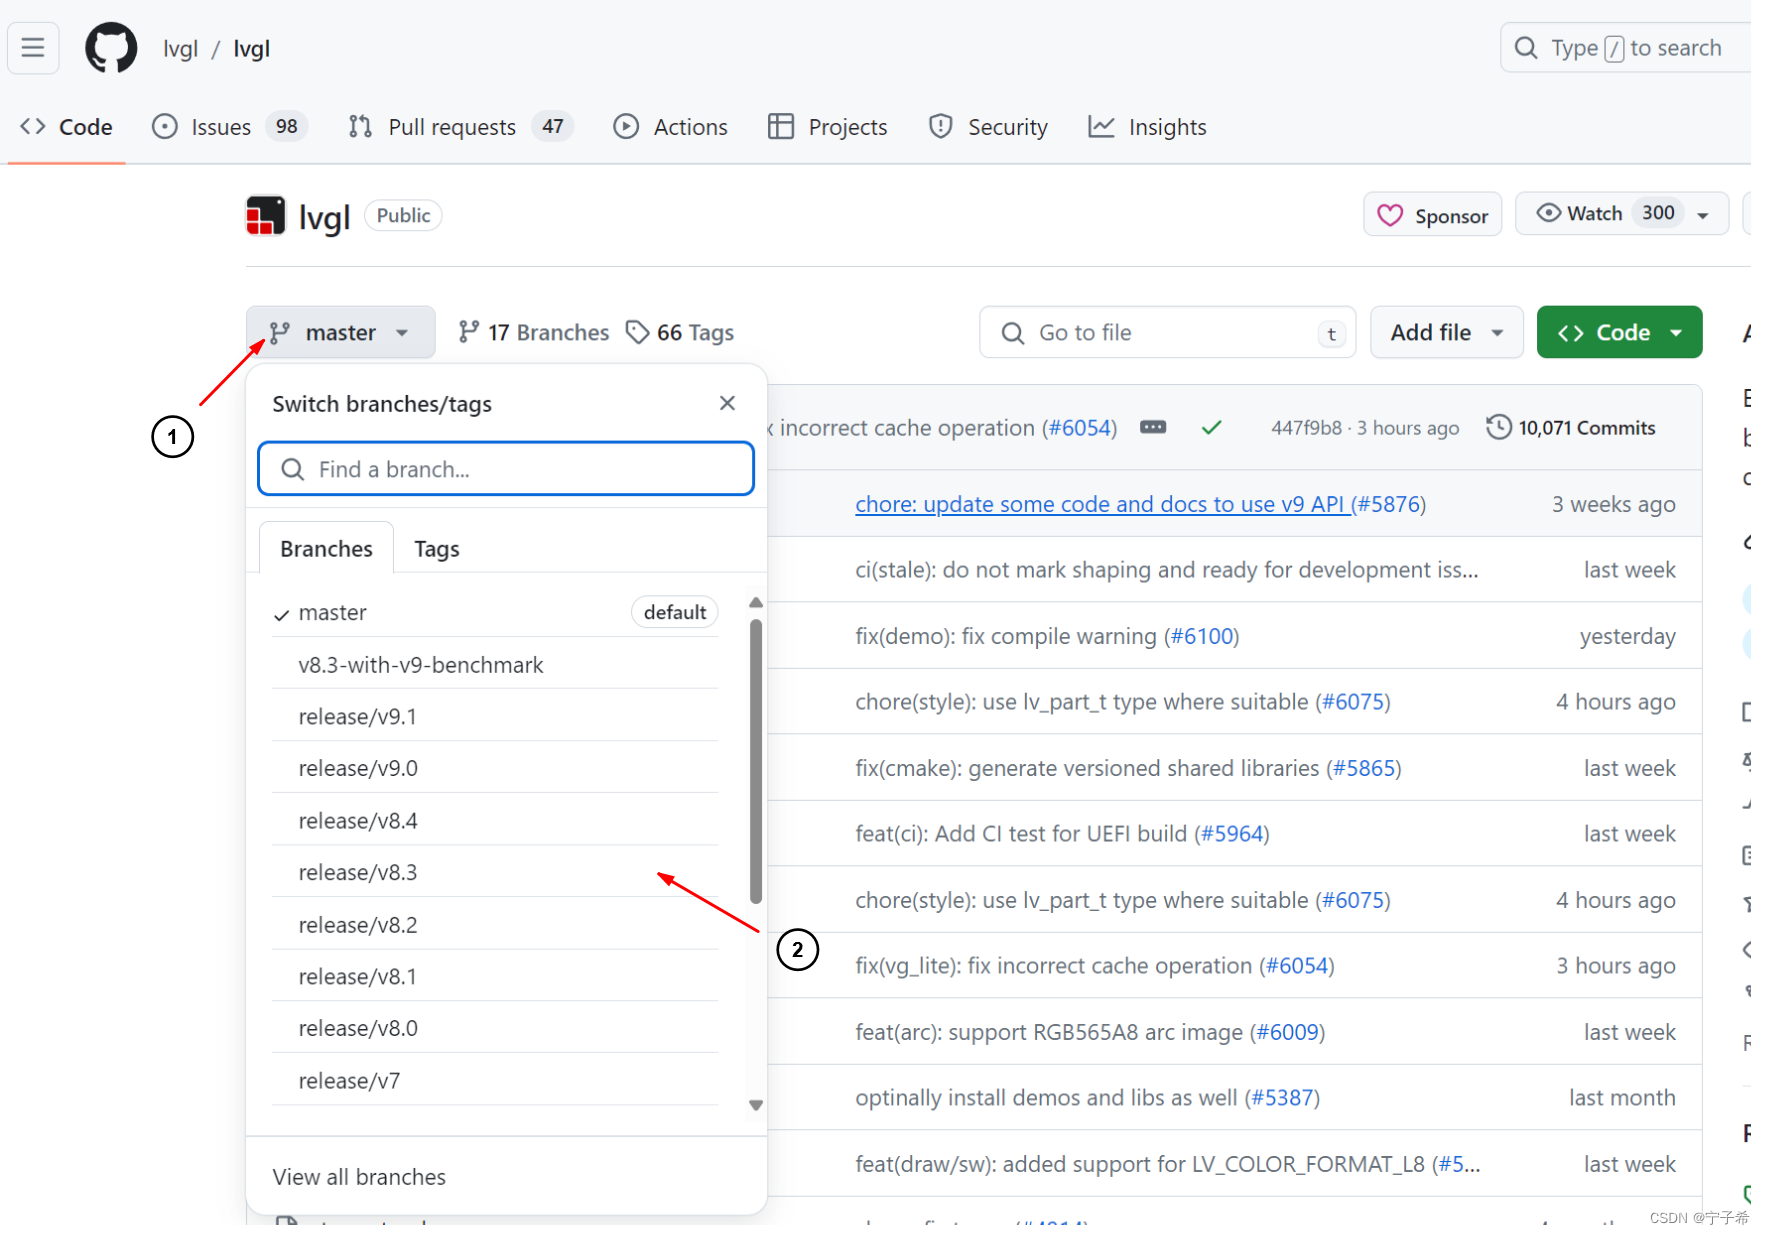Select the v8.3-with-v9-benchmark branch
This screenshot has width=1765, height=1234.
point(494,665)
